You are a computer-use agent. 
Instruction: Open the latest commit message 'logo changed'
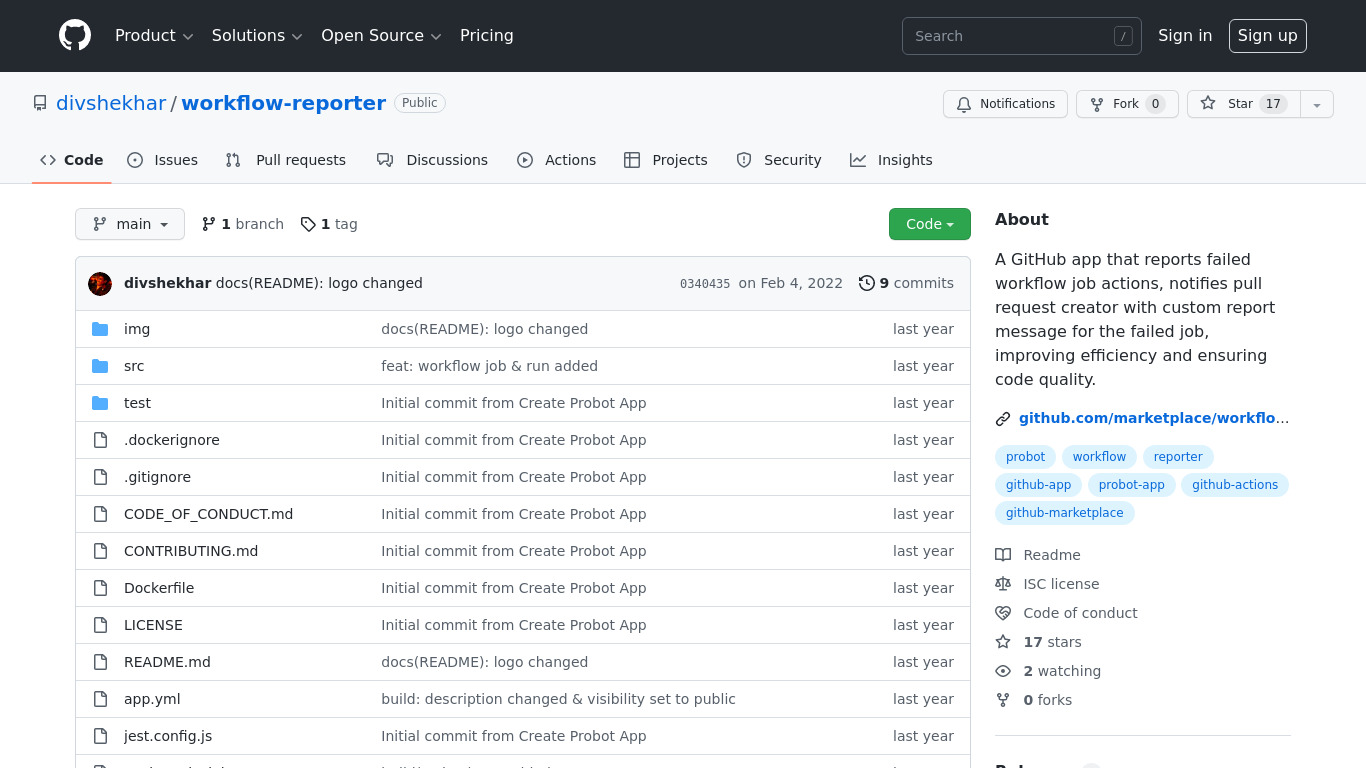(x=319, y=283)
